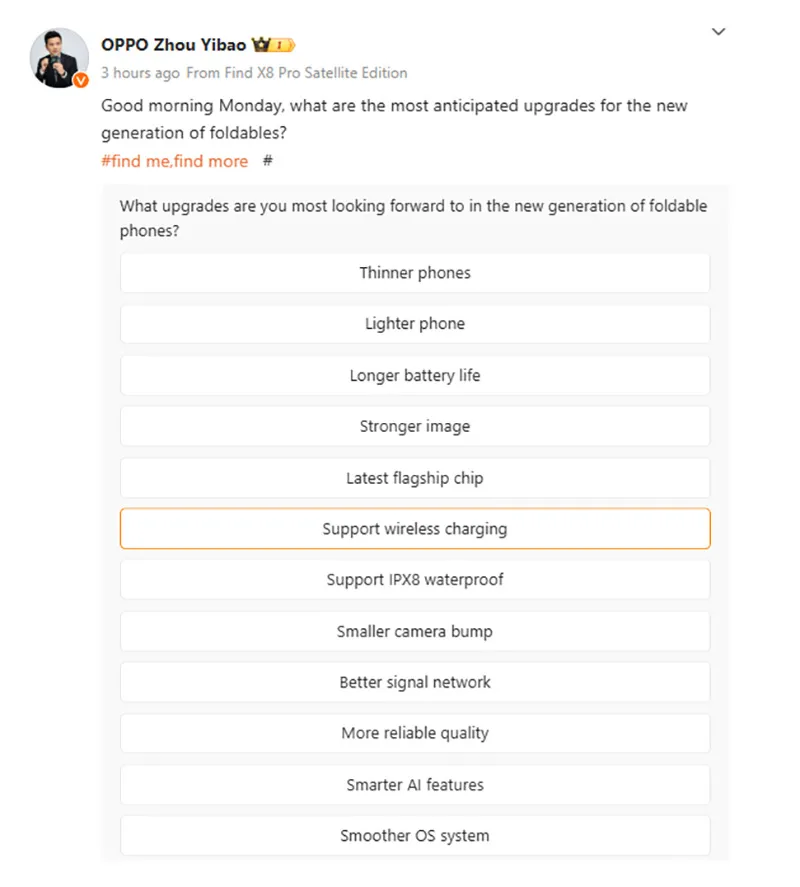Select the Lighter phone poll option
Viewport: 800px width, 887px height.
click(x=415, y=324)
